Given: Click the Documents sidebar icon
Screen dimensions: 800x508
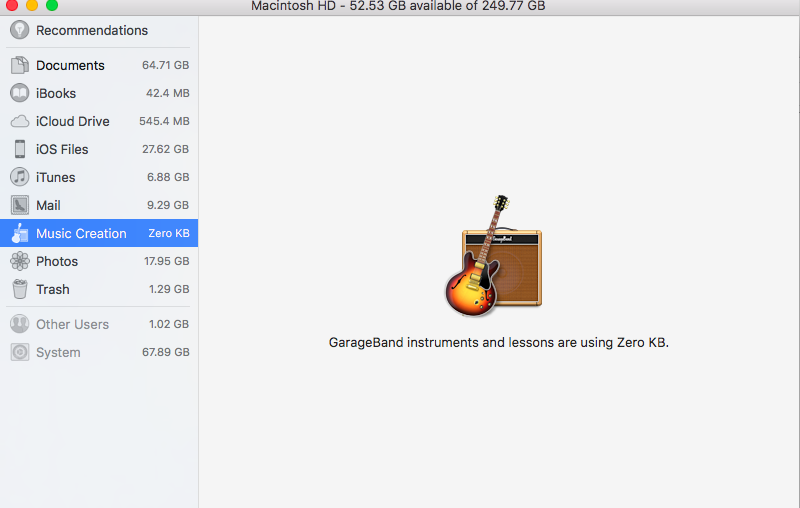Looking at the screenshot, I should [x=19, y=65].
